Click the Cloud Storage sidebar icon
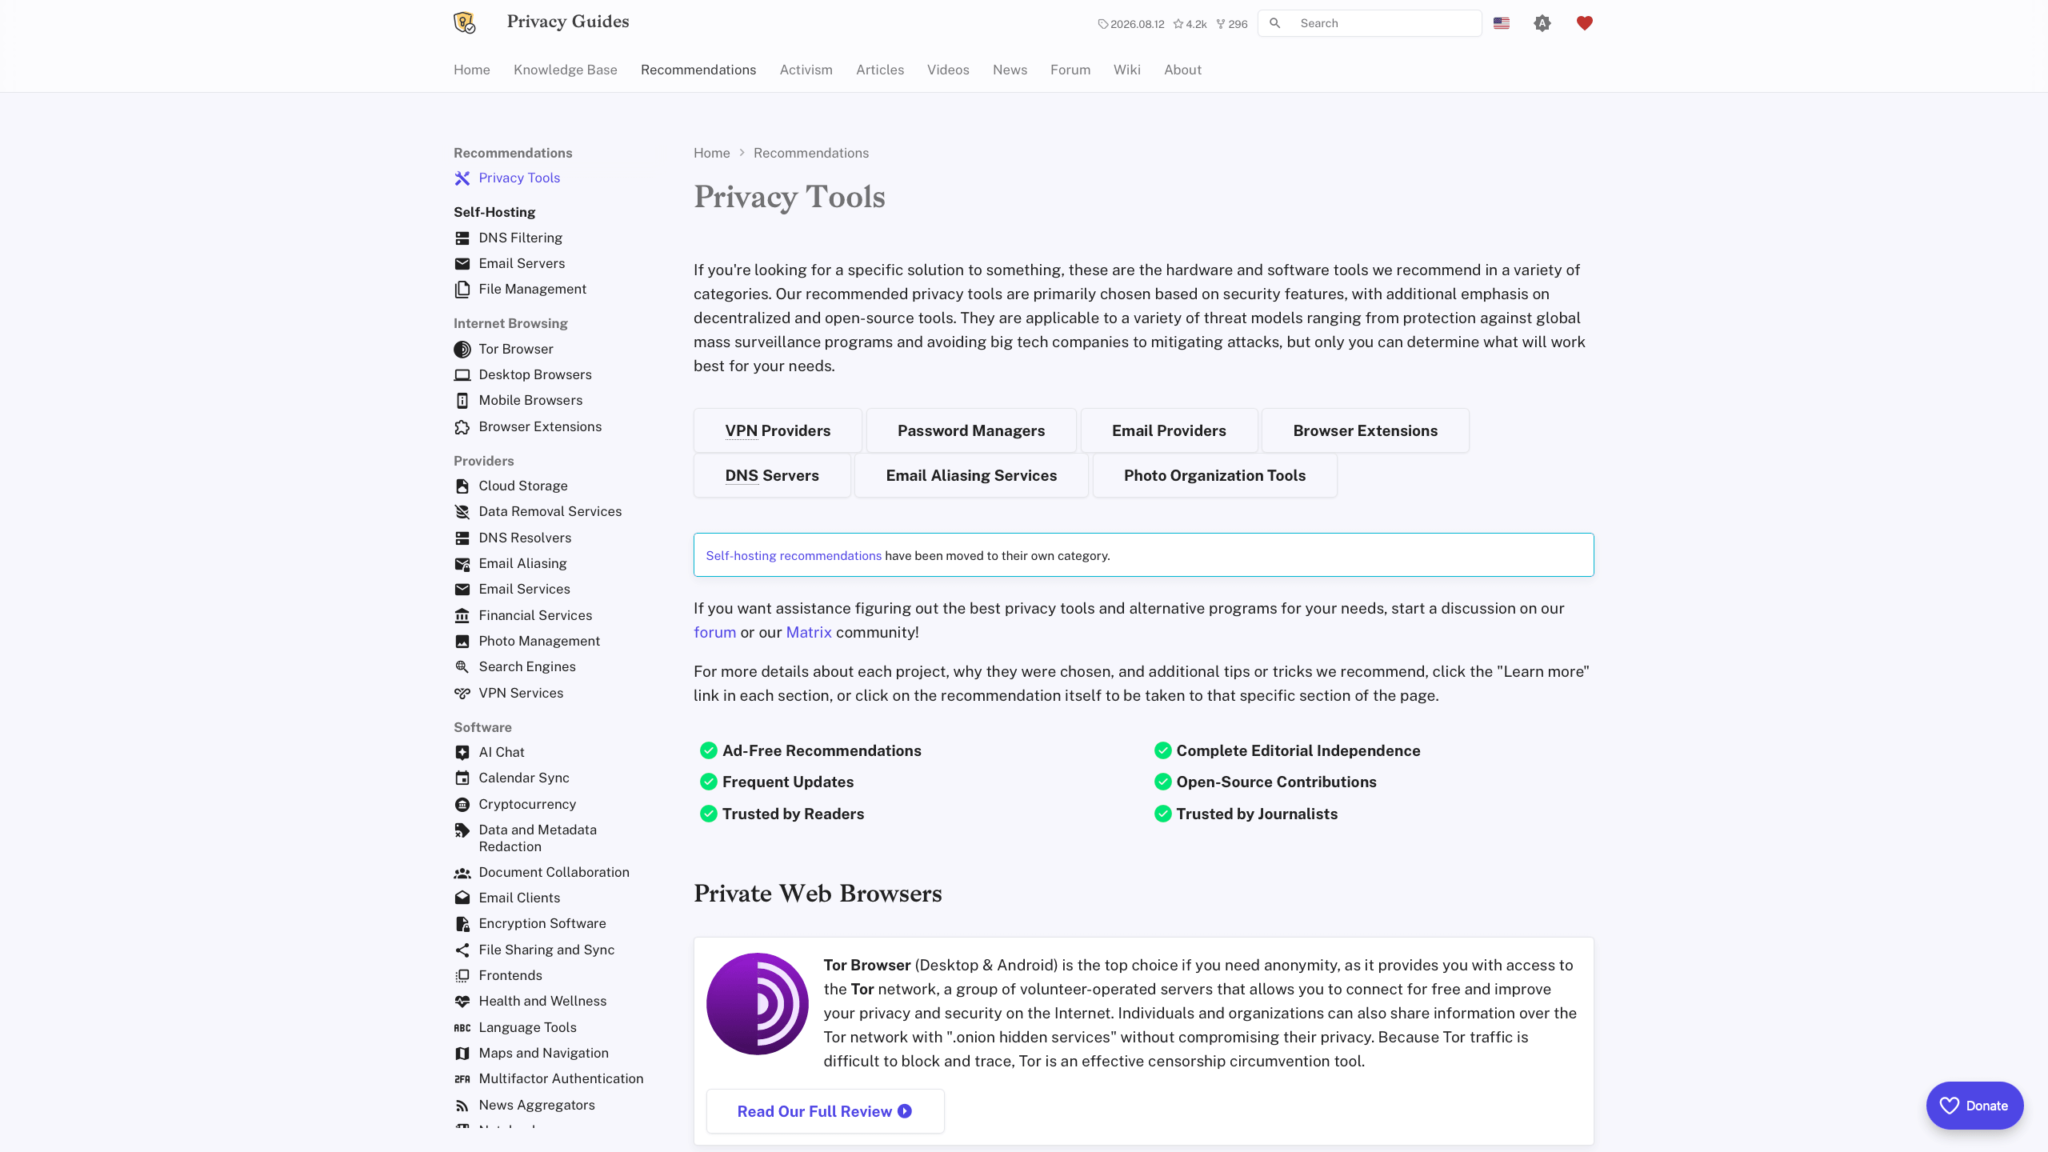The image size is (2048, 1152). pyautogui.click(x=462, y=486)
